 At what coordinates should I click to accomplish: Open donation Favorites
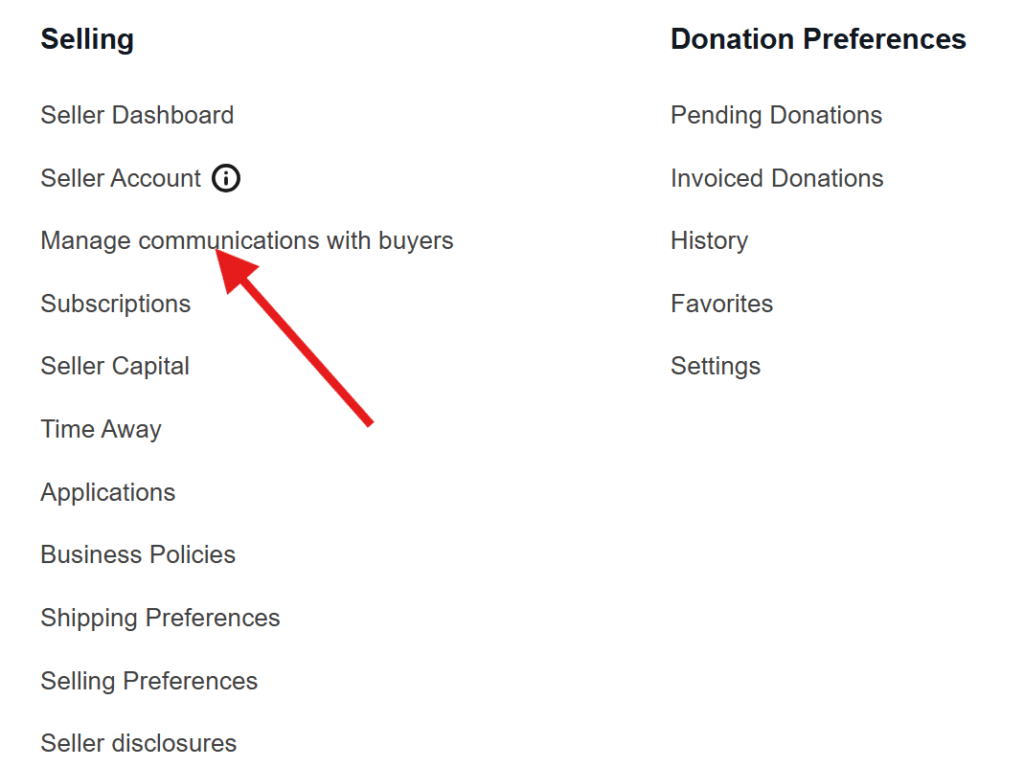point(721,304)
